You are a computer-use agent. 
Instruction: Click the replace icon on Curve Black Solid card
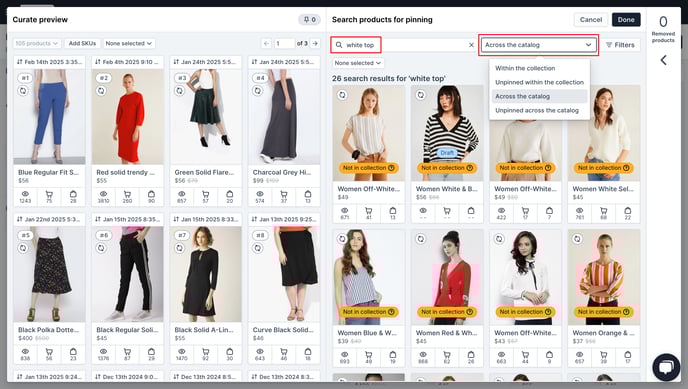tap(258, 248)
